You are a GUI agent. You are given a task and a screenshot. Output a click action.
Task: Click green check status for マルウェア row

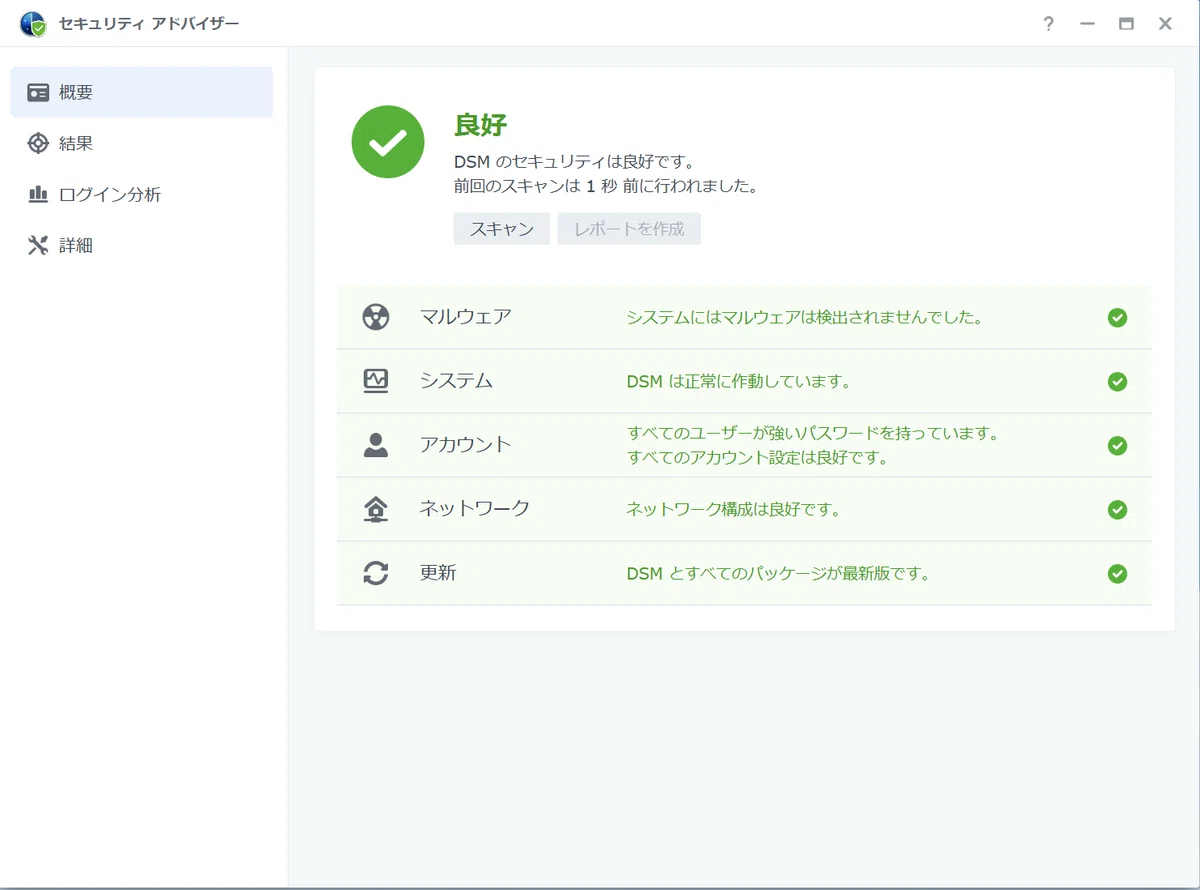pyautogui.click(x=1118, y=317)
